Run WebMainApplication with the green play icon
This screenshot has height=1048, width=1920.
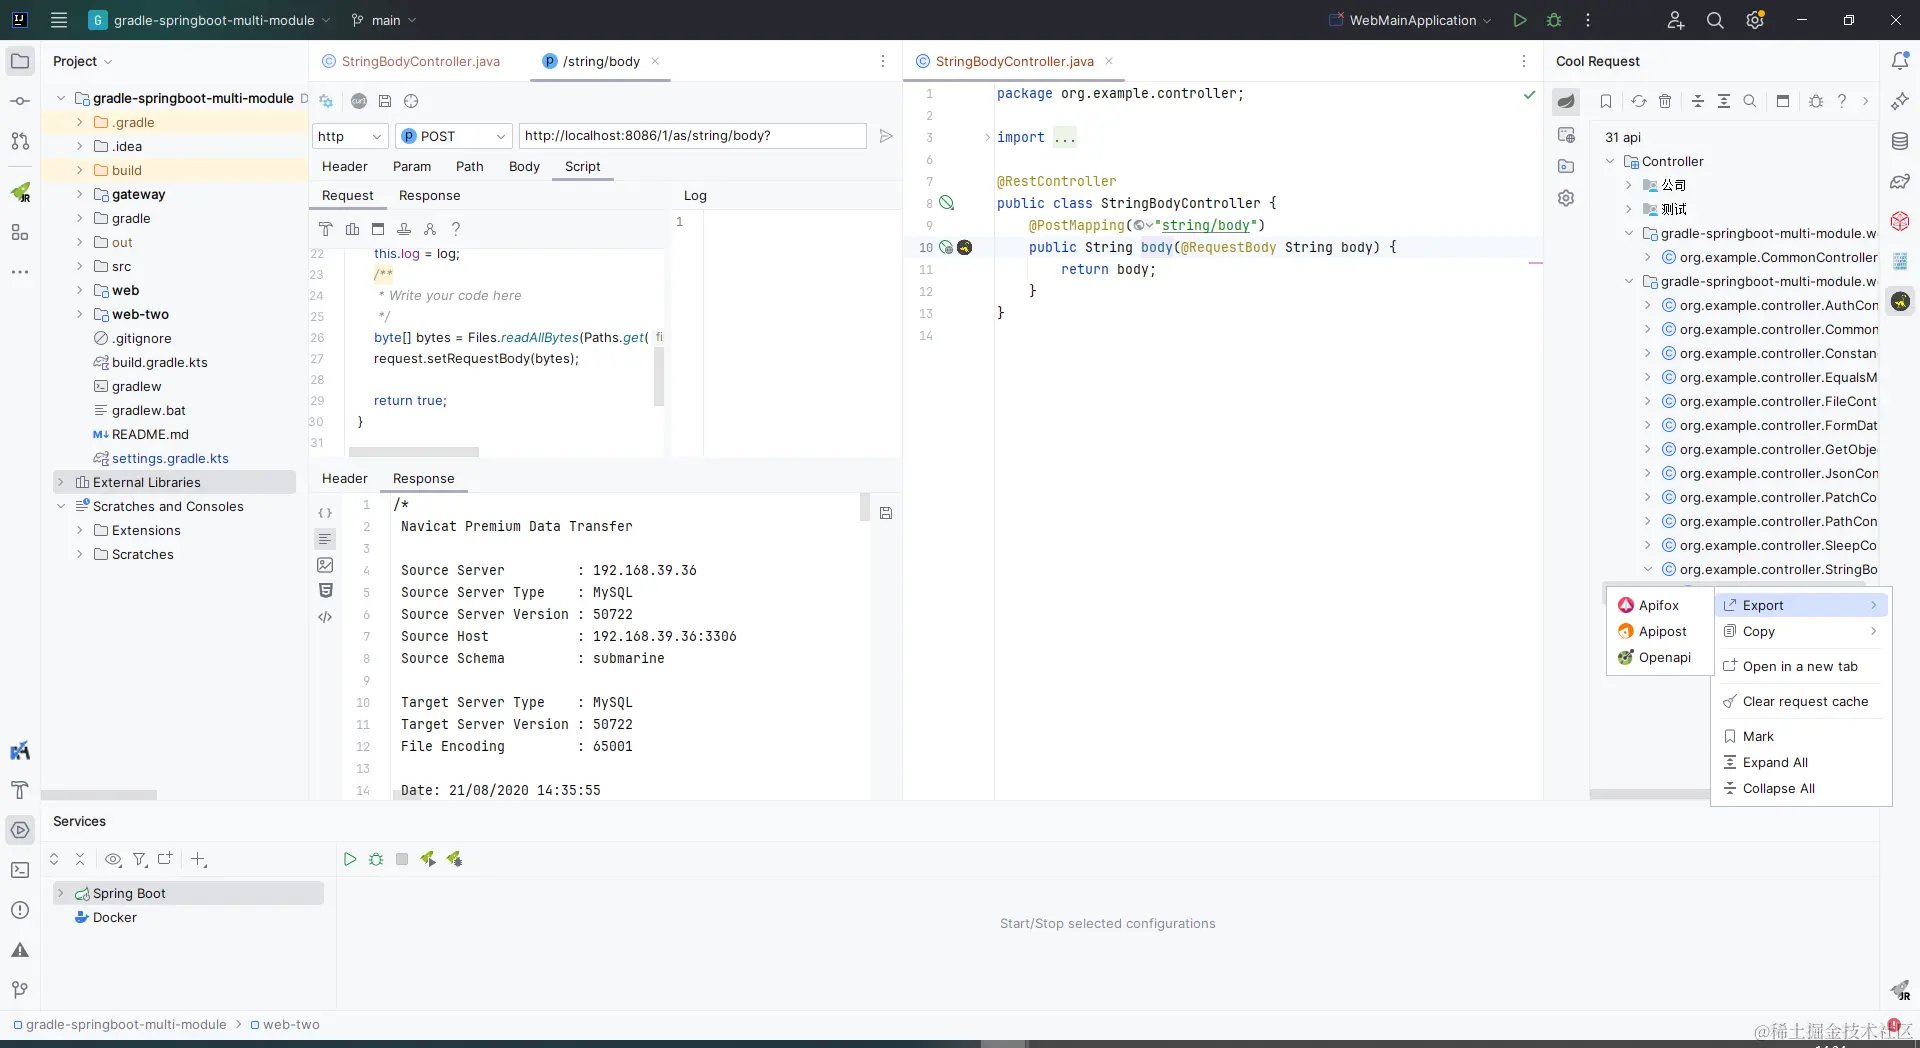[x=1520, y=20]
